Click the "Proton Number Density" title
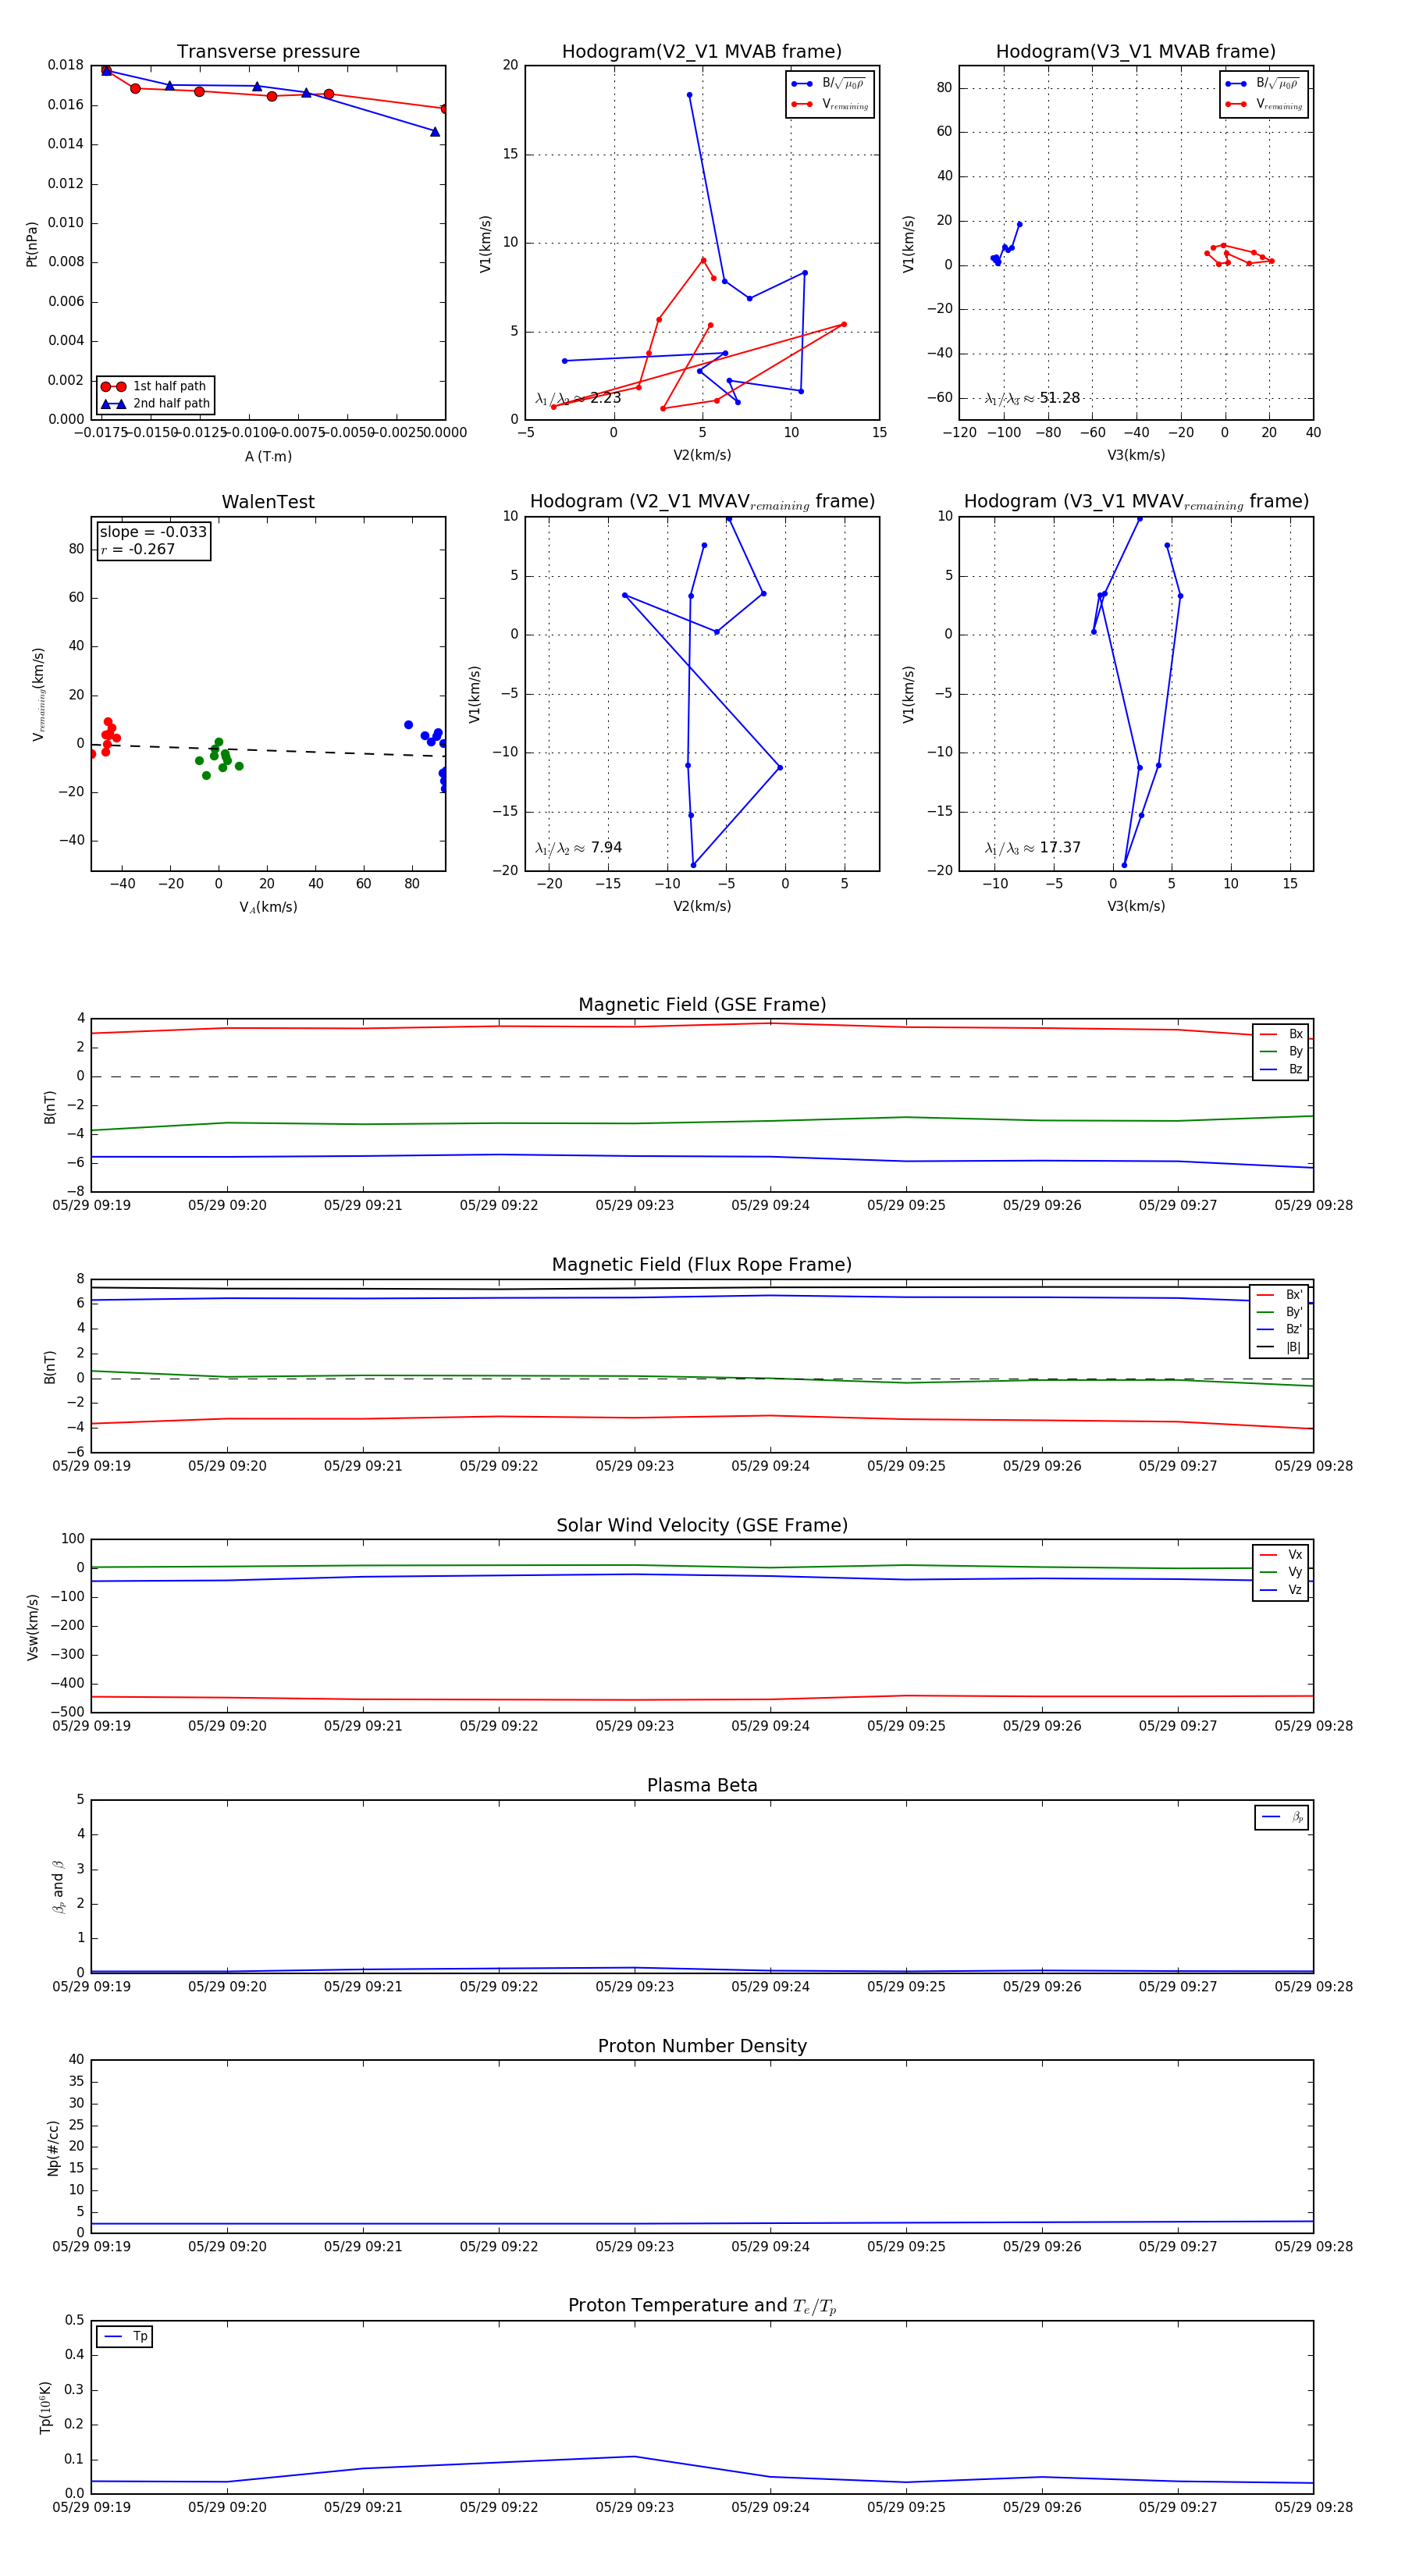 point(702,2046)
